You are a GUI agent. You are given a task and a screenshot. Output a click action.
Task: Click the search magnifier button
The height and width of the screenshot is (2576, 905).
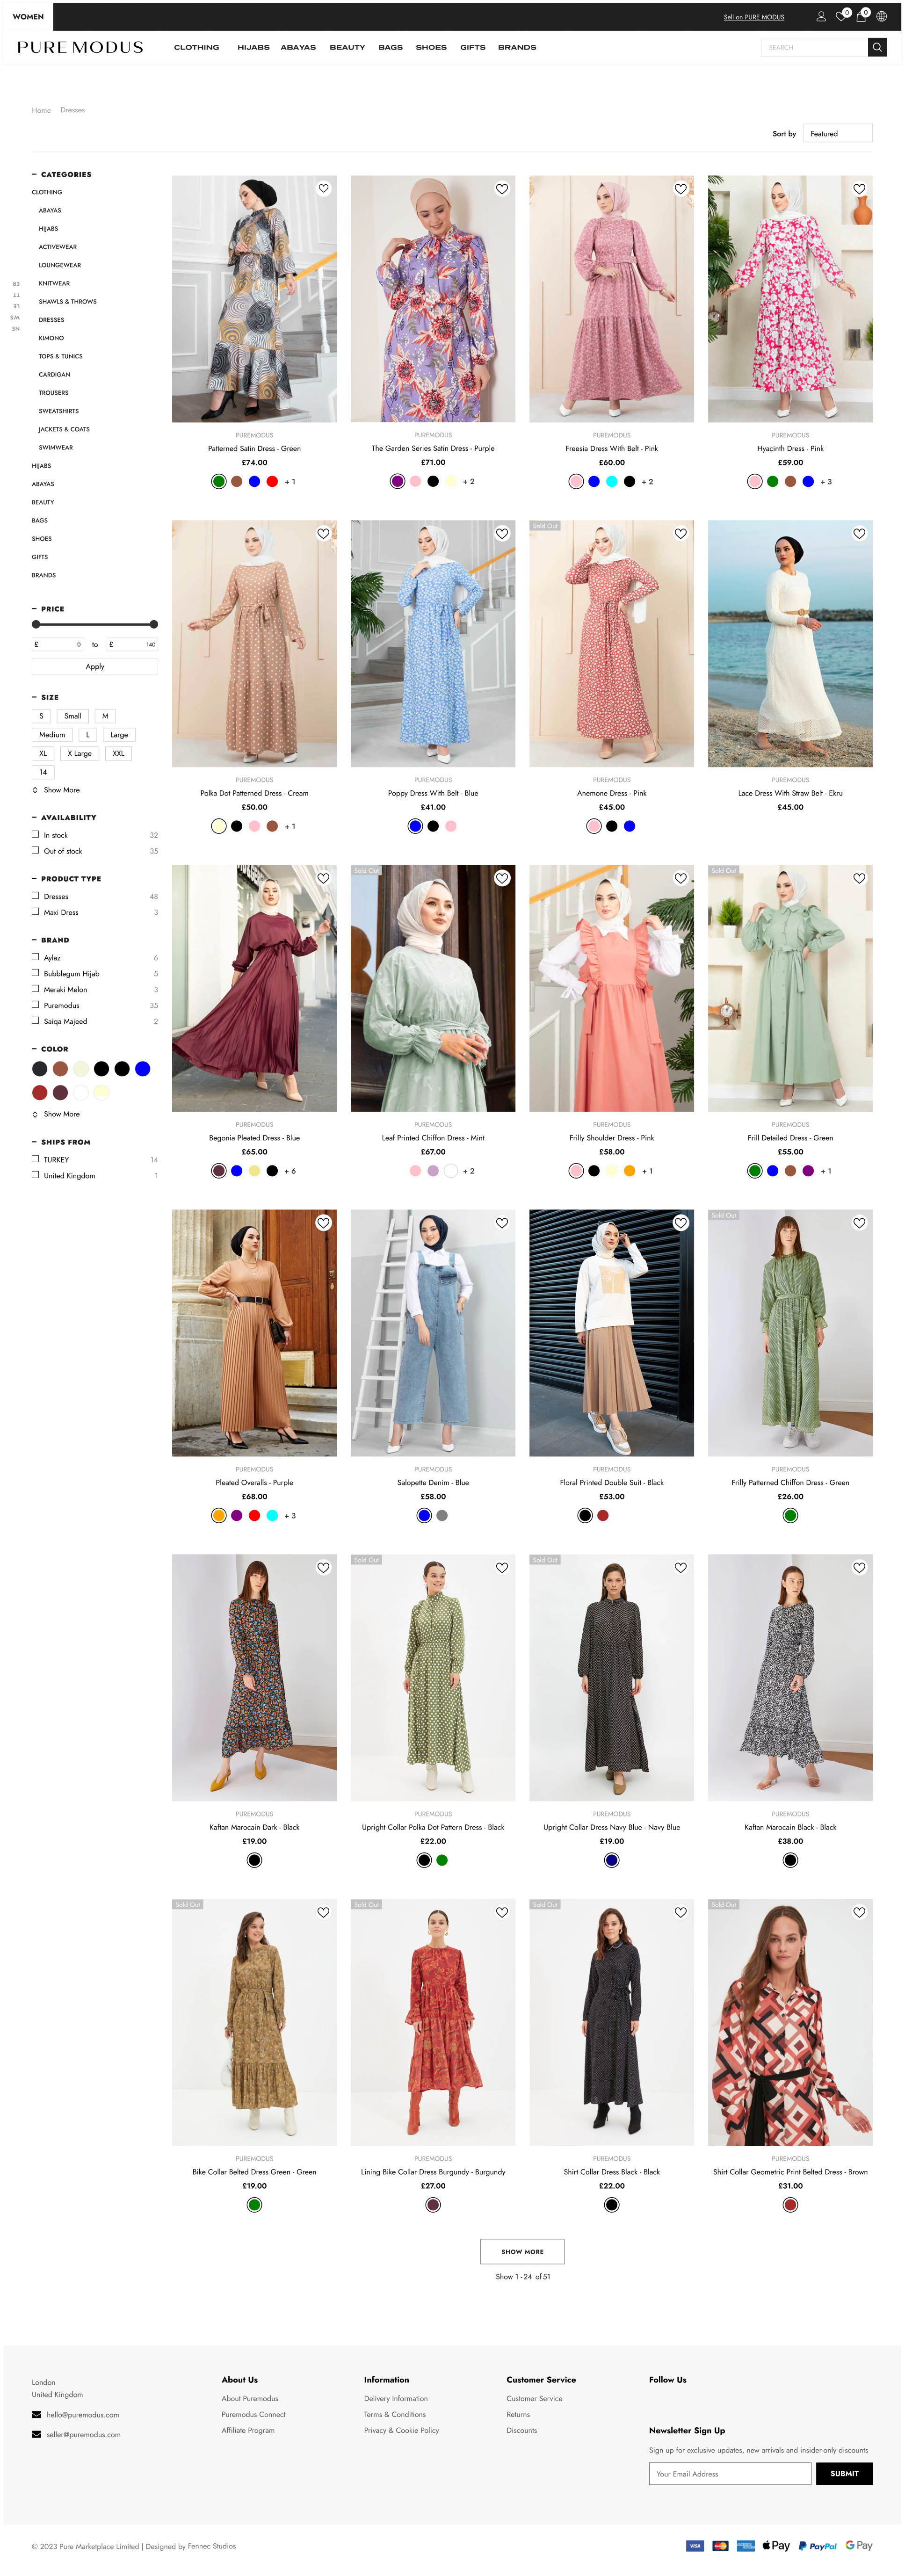click(877, 47)
